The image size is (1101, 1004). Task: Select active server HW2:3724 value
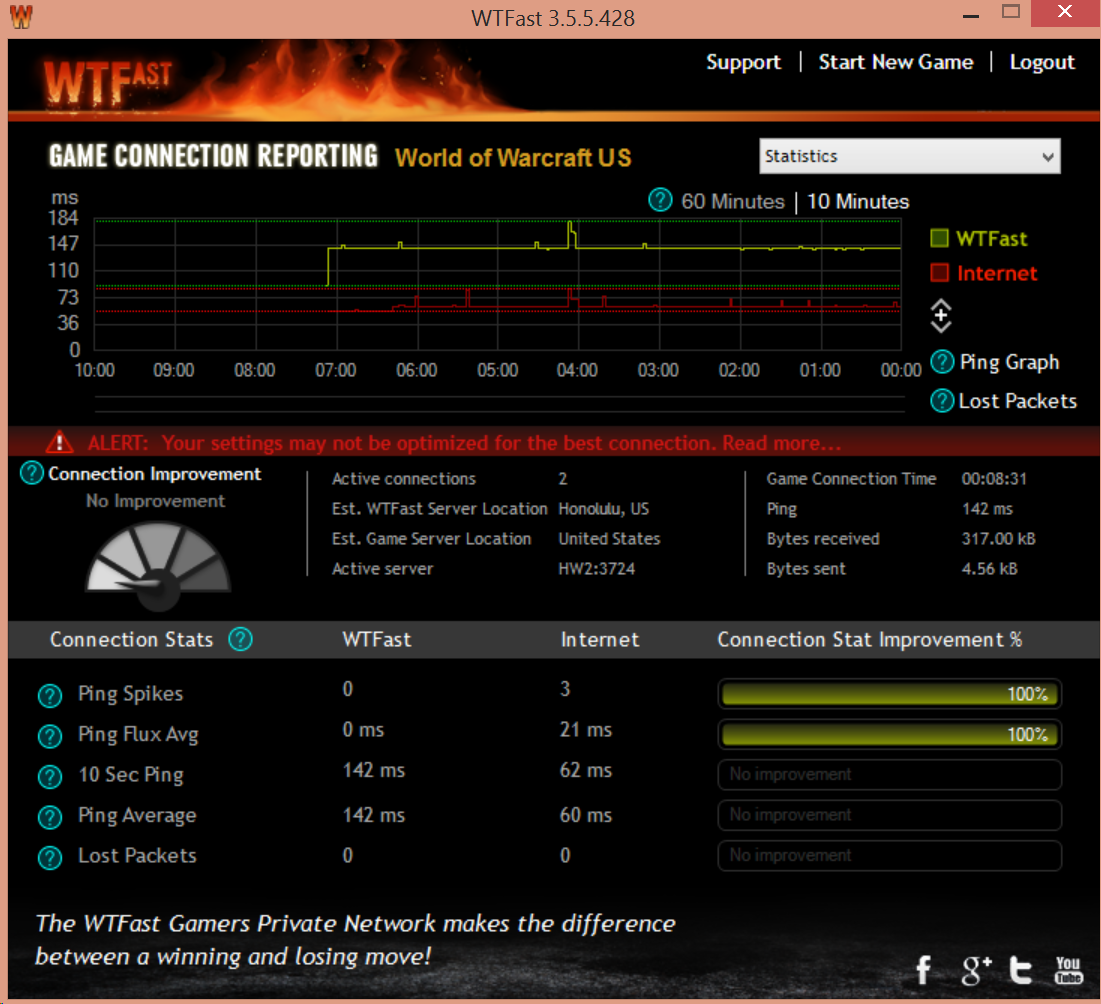(x=596, y=569)
